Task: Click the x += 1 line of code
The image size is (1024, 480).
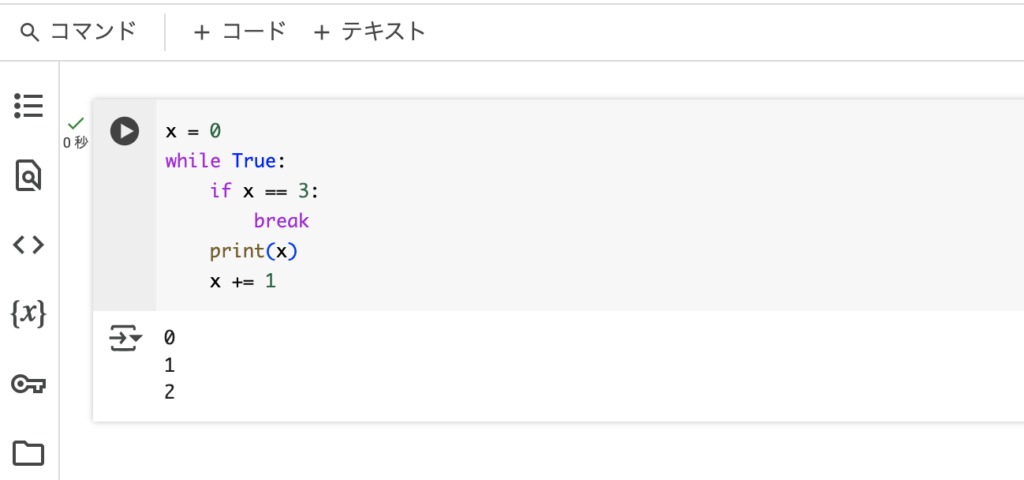Action: click(x=243, y=281)
